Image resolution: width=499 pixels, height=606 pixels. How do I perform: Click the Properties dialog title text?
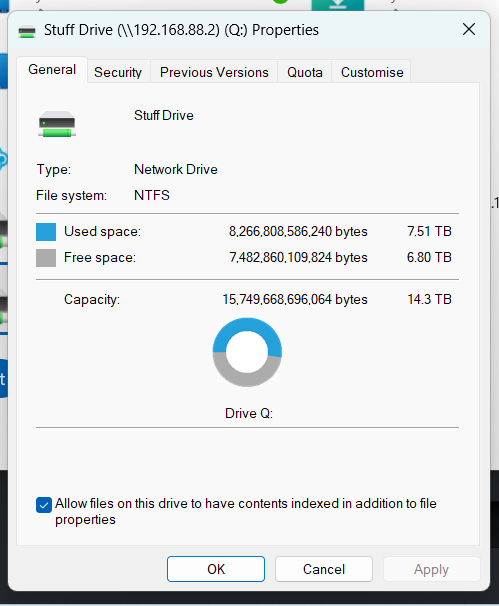point(181,30)
